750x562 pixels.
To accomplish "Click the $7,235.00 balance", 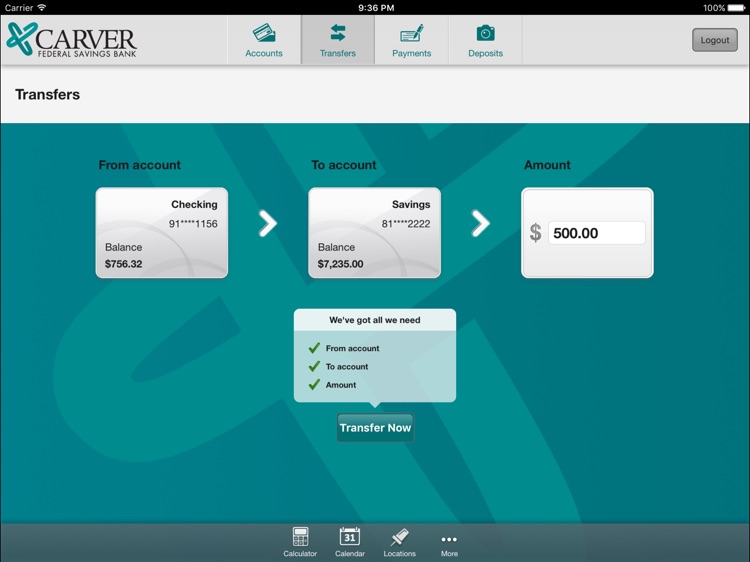I will pyautogui.click(x=341, y=264).
